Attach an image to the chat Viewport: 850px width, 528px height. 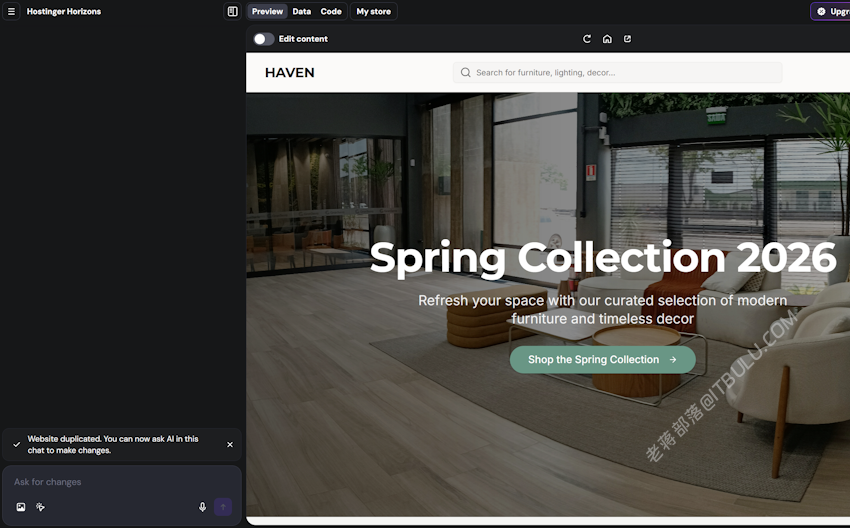click(x=21, y=507)
